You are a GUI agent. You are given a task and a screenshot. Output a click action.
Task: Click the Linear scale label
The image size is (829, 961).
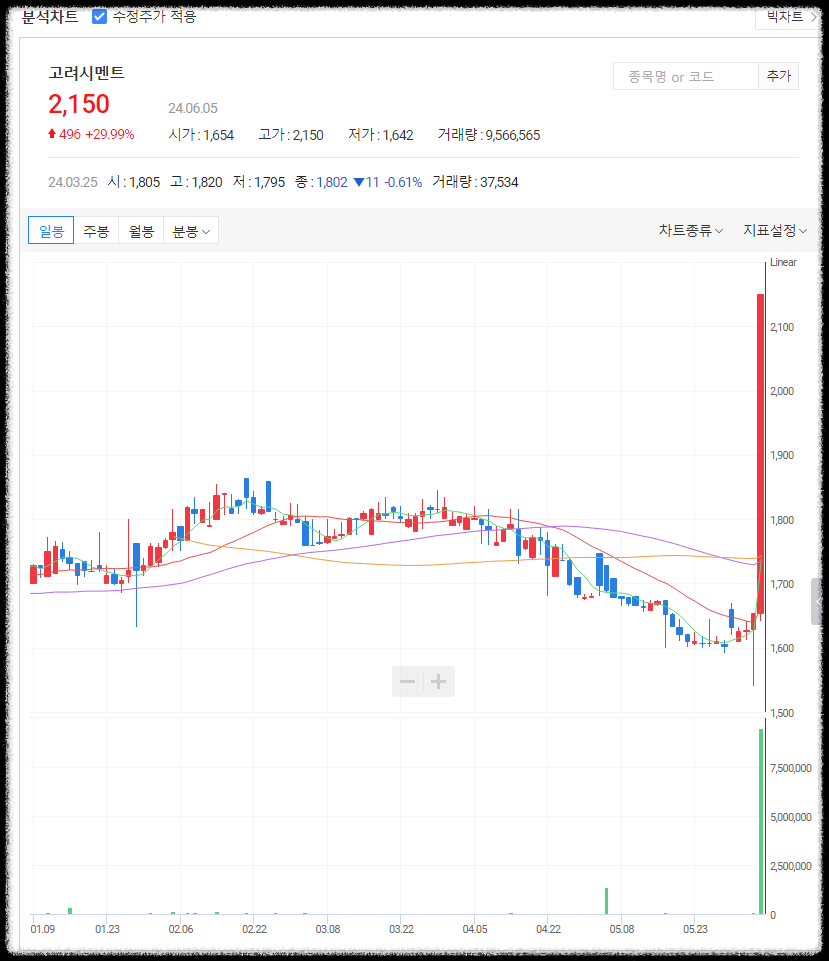point(783,262)
